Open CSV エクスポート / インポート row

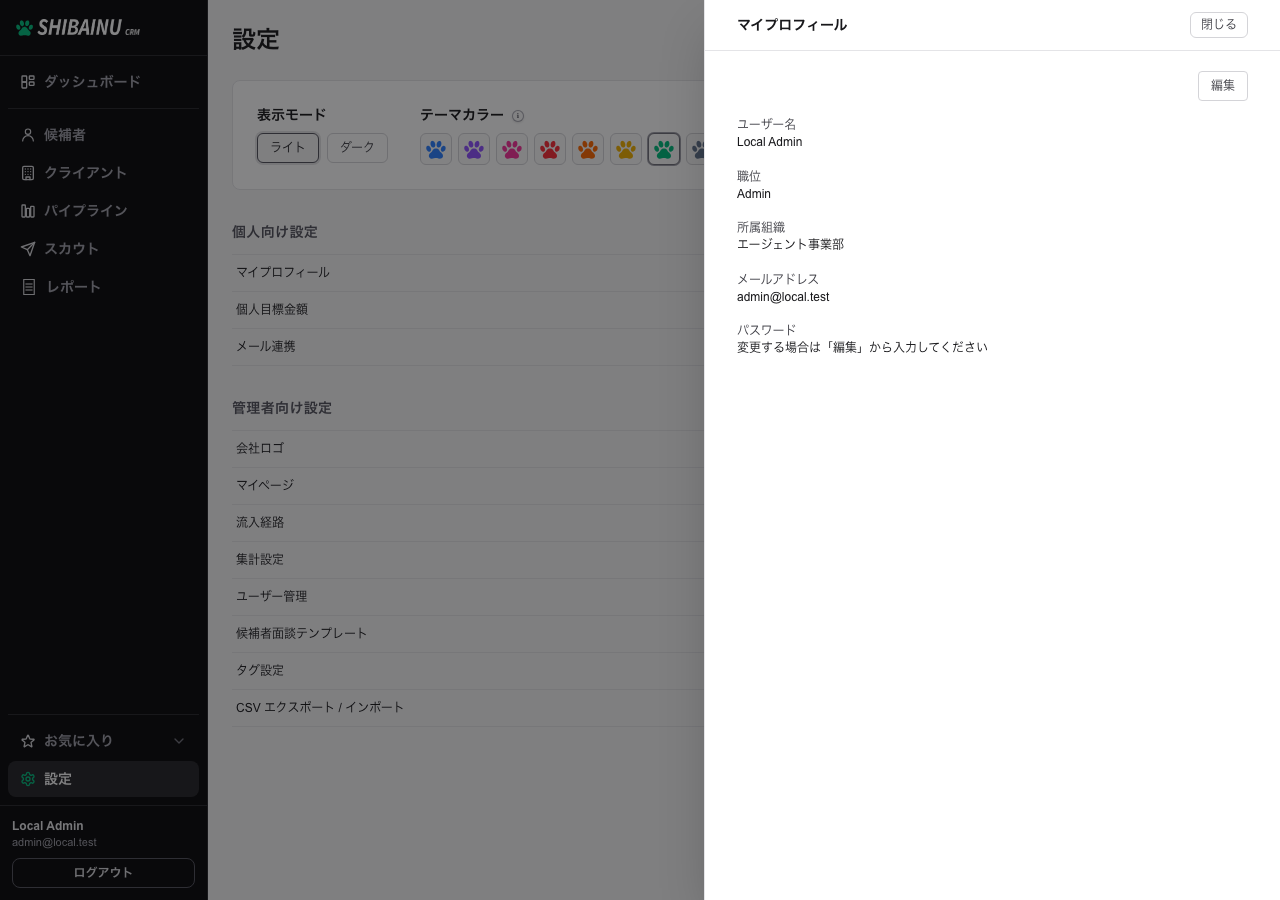click(468, 708)
